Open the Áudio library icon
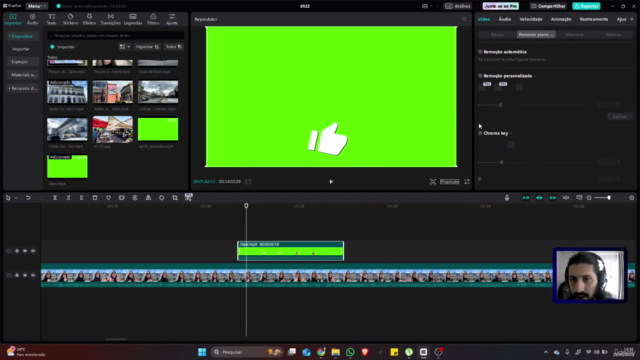Image resolution: width=640 pixels, height=360 pixels. click(32, 17)
